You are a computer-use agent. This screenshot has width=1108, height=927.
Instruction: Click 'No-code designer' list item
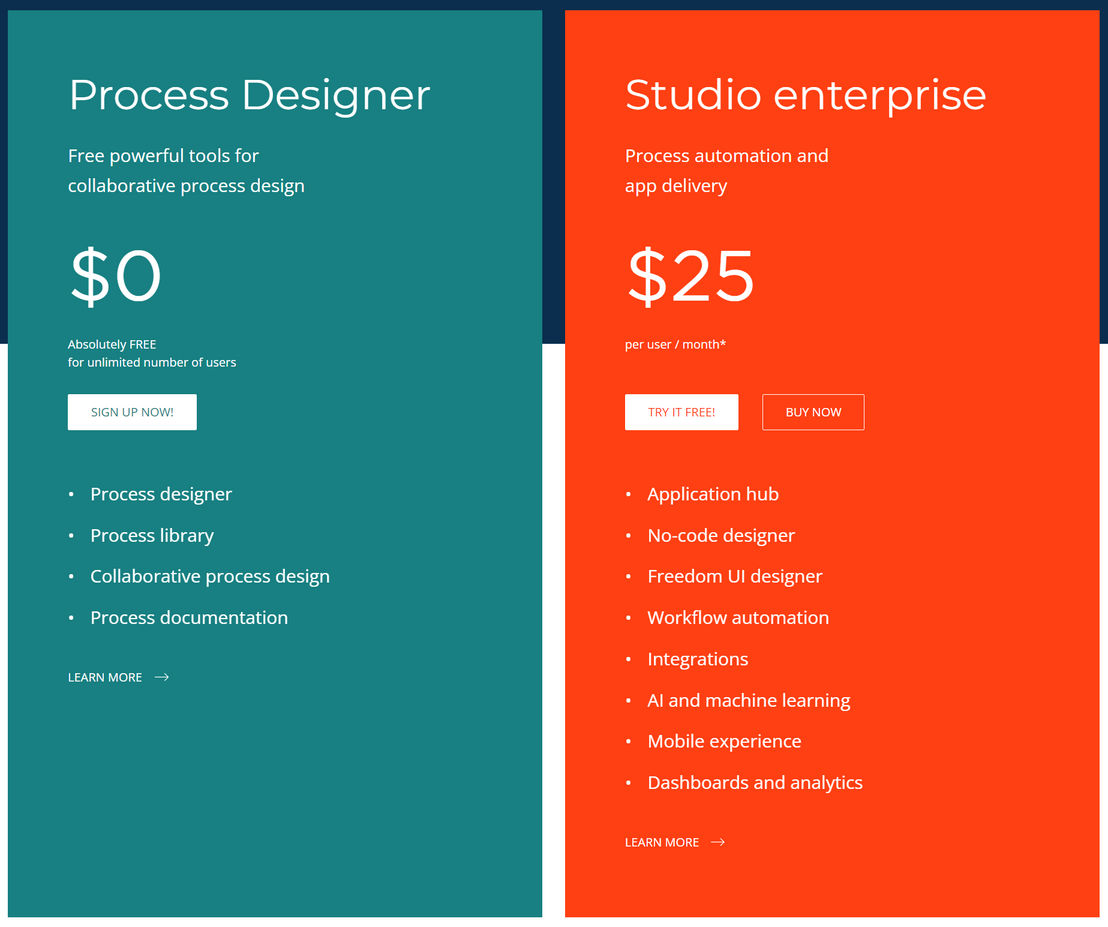click(x=721, y=536)
